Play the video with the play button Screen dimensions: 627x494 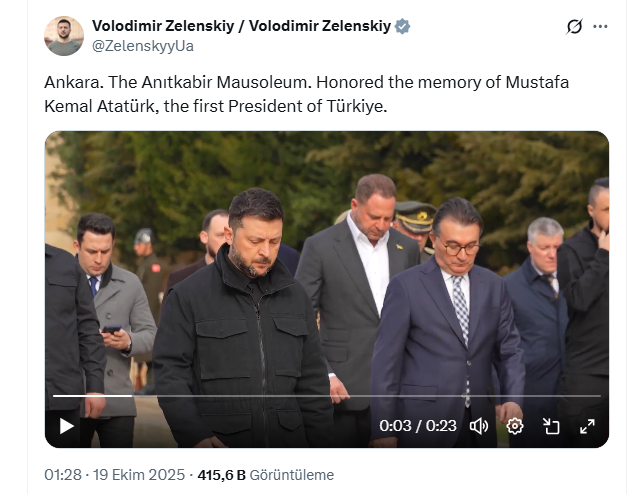coord(66,426)
